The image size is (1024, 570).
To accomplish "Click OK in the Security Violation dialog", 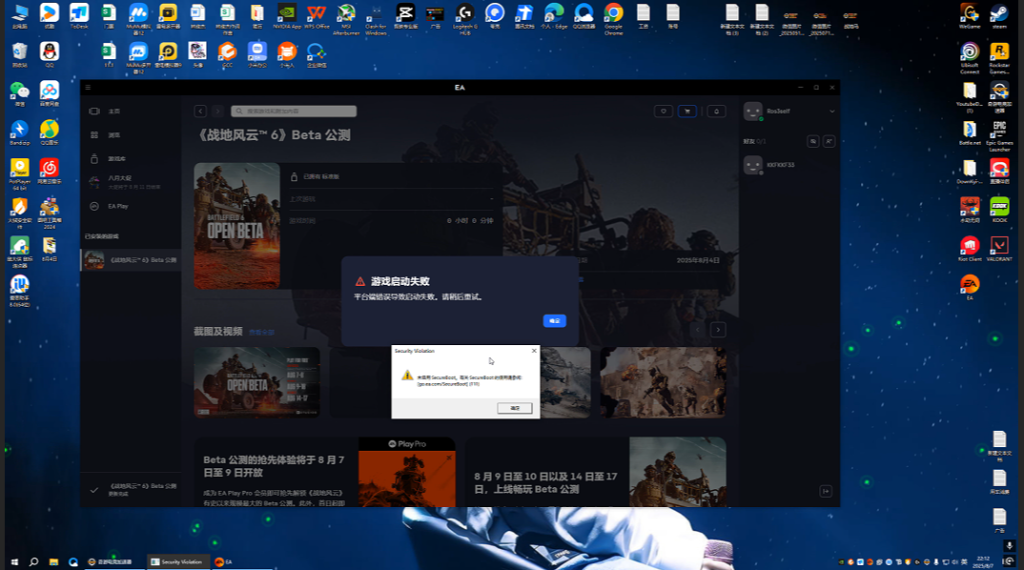I will (x=515, y=408).
